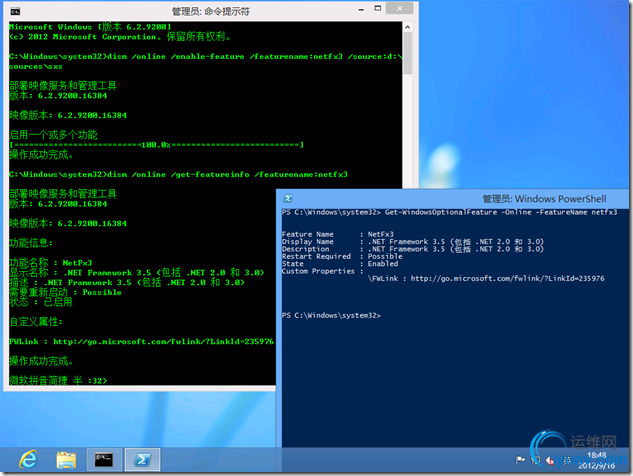633x476 pixels.
Task: Click the network status icon in tray
Action: [536, 460]
